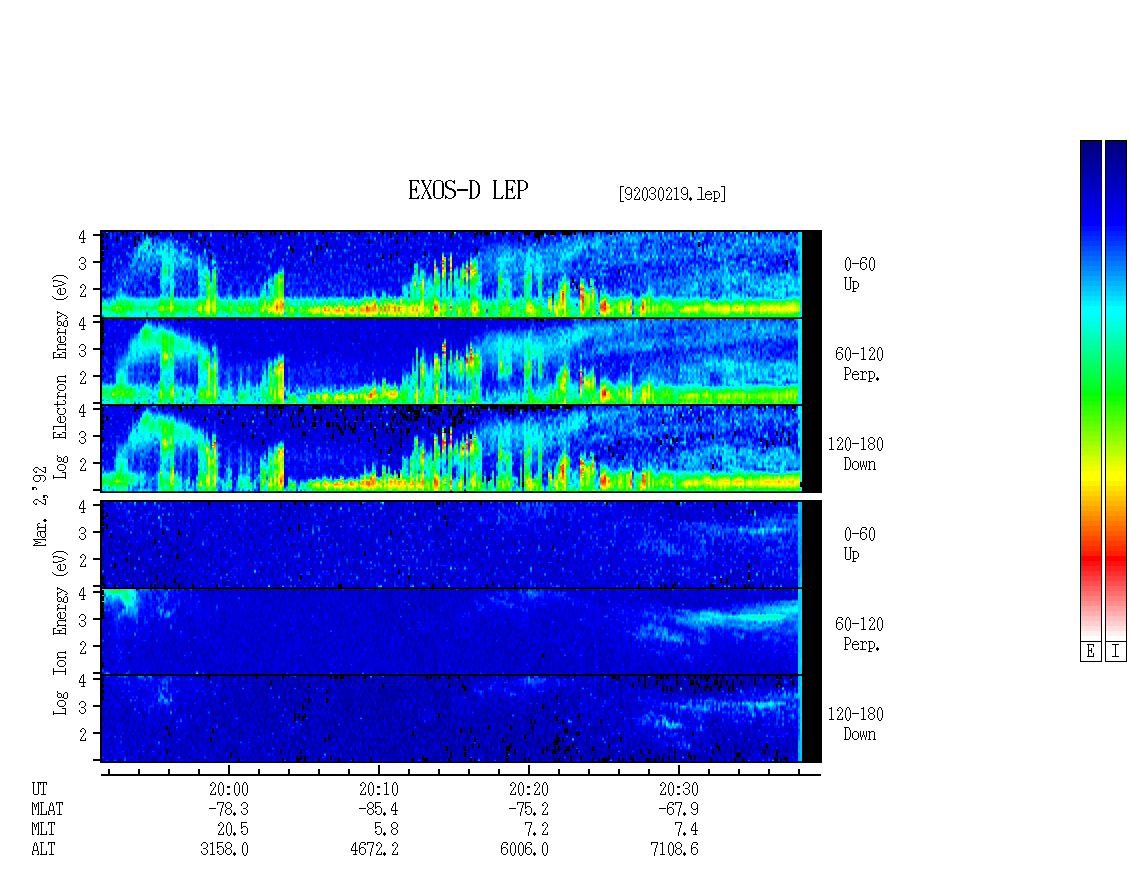The height and width of the screenshot is (875, 1130).
Task: Click the Log Ion Energy (eV) axis label
Action: click(60, 632)
